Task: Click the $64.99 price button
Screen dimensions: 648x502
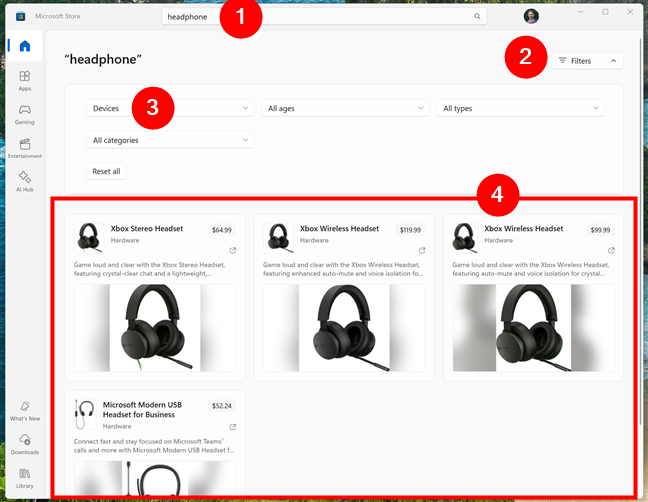Action: [x=222, y=230]
